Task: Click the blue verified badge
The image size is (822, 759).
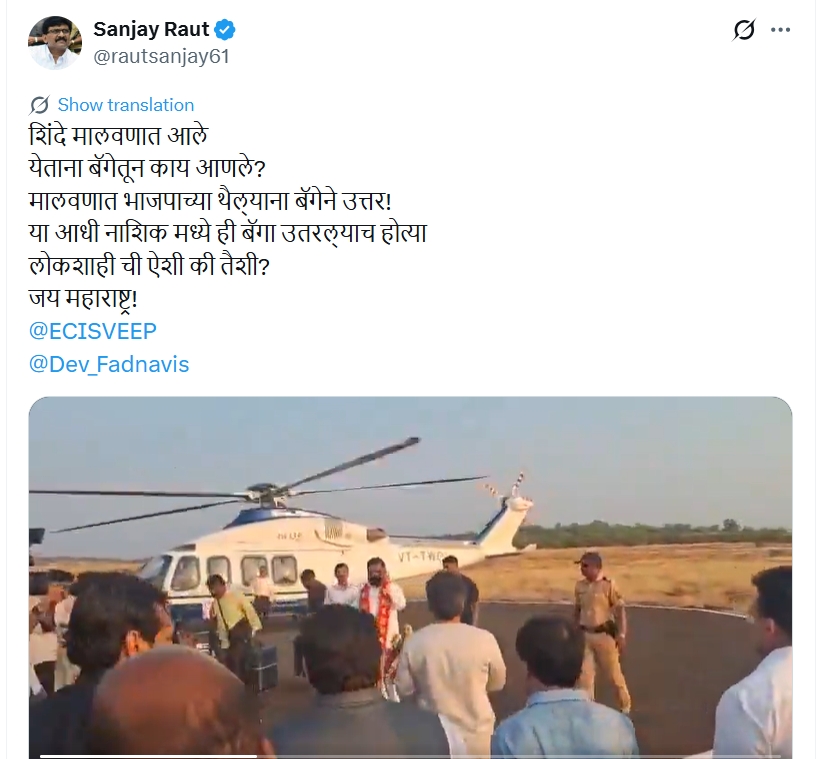Action: (x=225, y=30)
